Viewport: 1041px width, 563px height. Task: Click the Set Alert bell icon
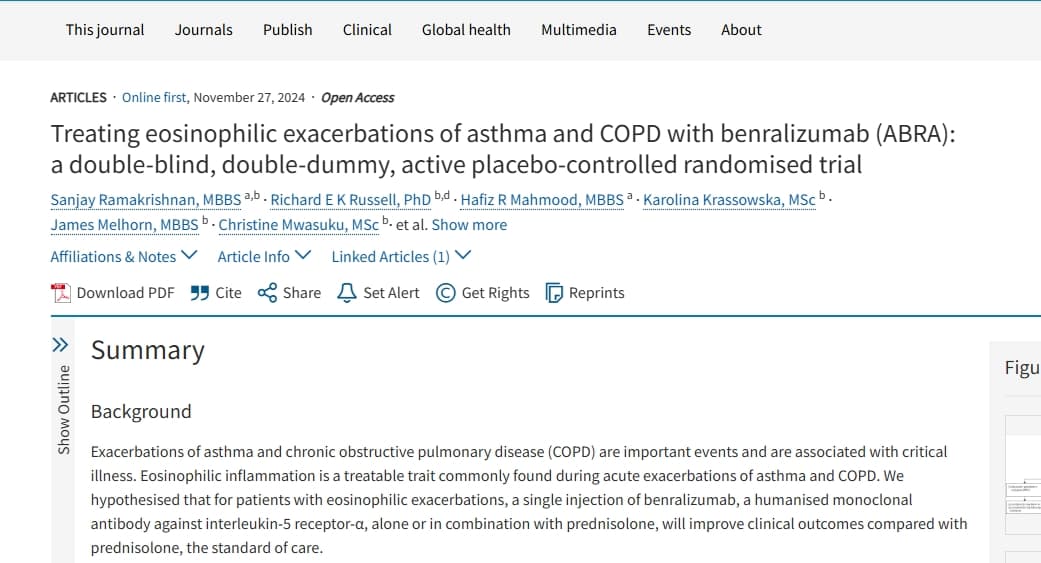click(347, 293)
